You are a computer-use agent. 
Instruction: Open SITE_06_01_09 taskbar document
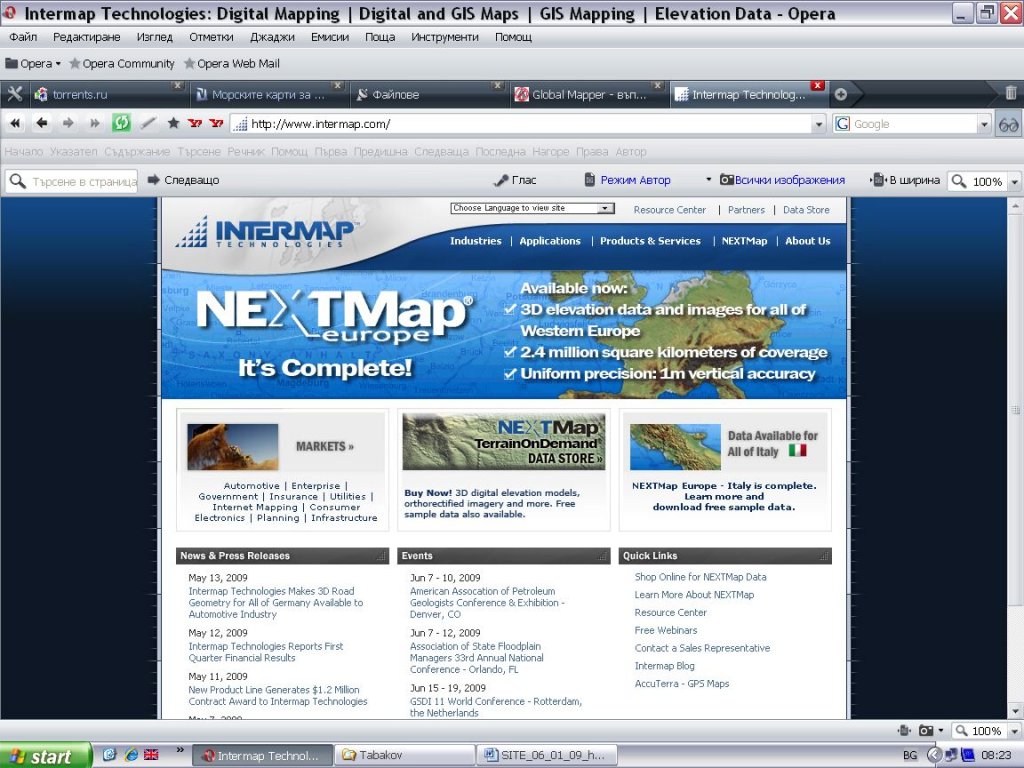[x=546, y=756]
